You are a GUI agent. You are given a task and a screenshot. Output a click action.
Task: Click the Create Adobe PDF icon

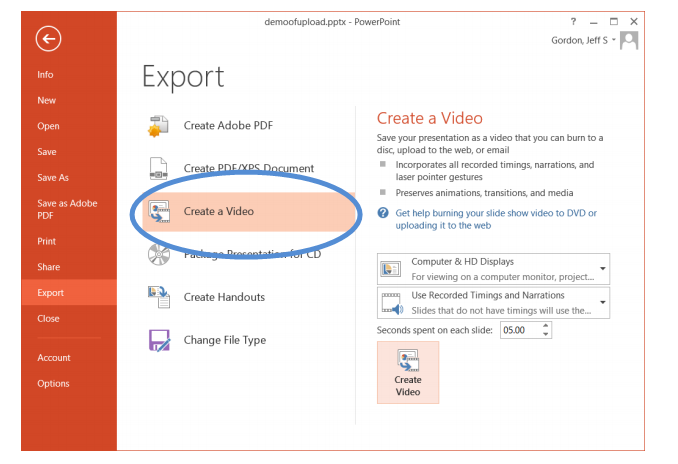coord(158,126)
